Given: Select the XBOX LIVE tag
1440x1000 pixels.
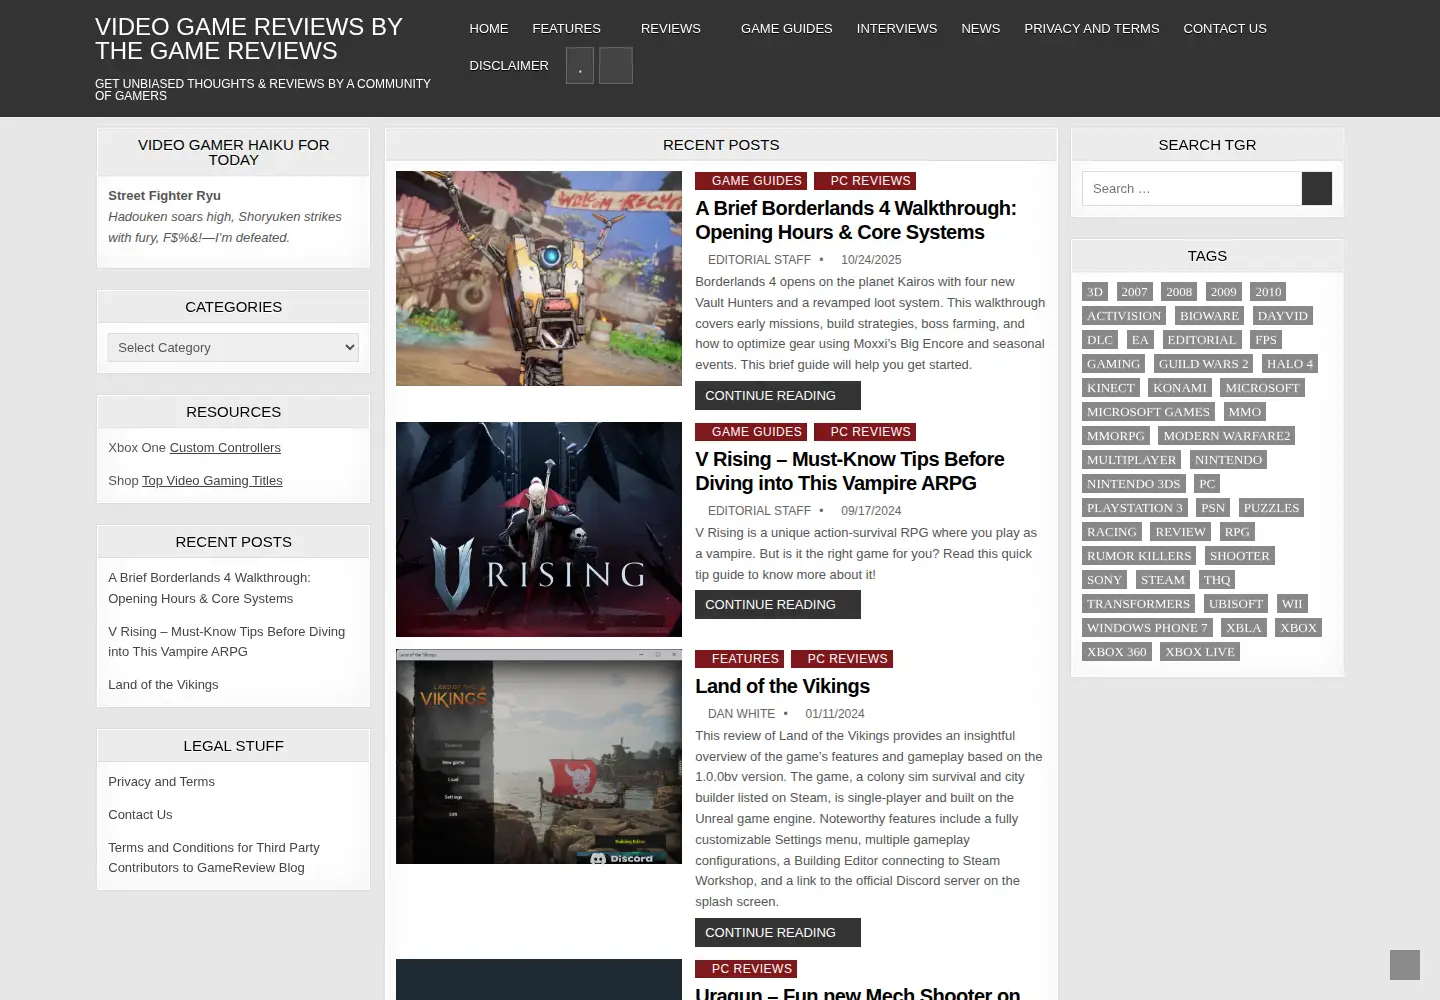Looking at the screenshot, I should pos(1200,652).
